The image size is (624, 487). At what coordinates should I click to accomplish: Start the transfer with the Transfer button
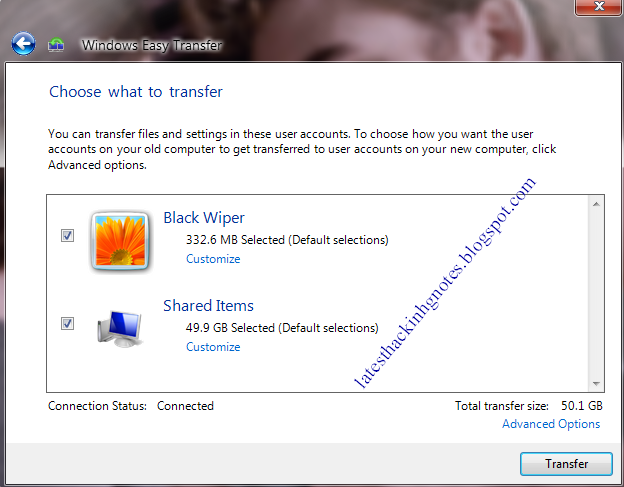(566, 464)
